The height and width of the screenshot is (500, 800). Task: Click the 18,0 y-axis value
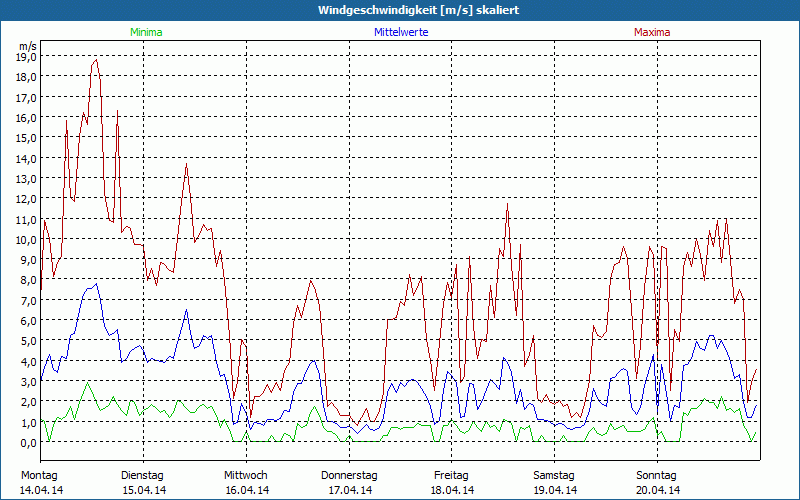click(x=26, y=77)
